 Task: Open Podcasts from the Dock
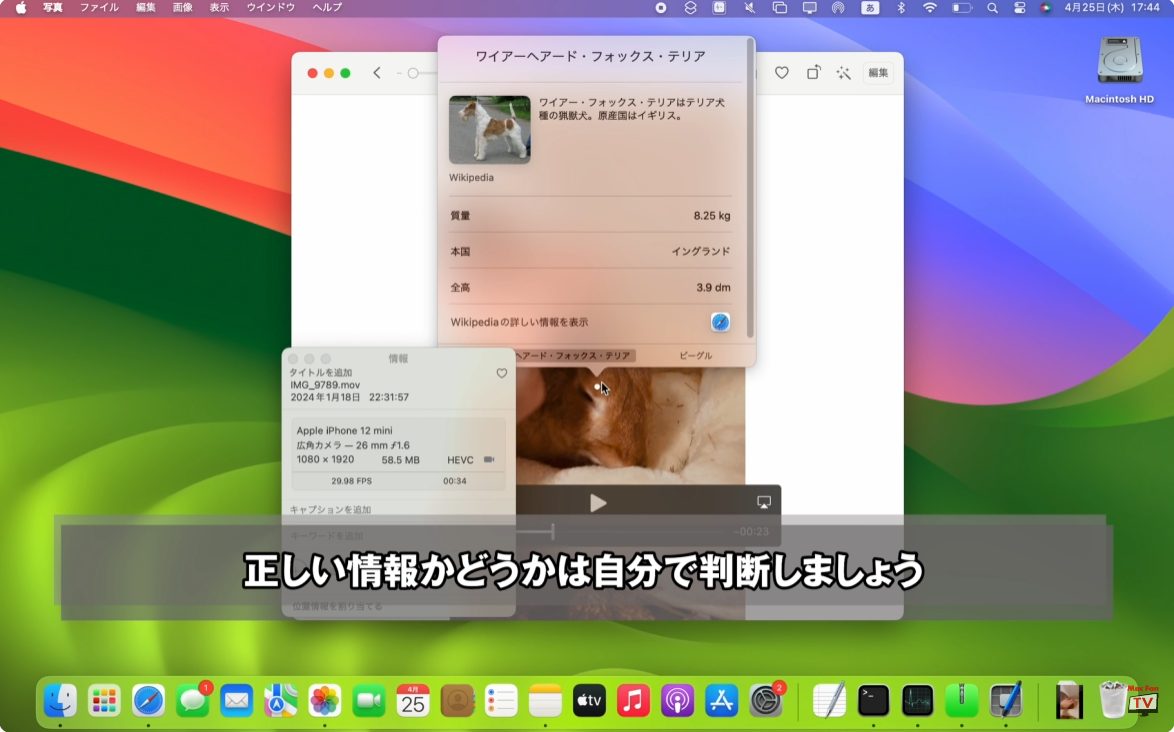(x=678, y=701)
